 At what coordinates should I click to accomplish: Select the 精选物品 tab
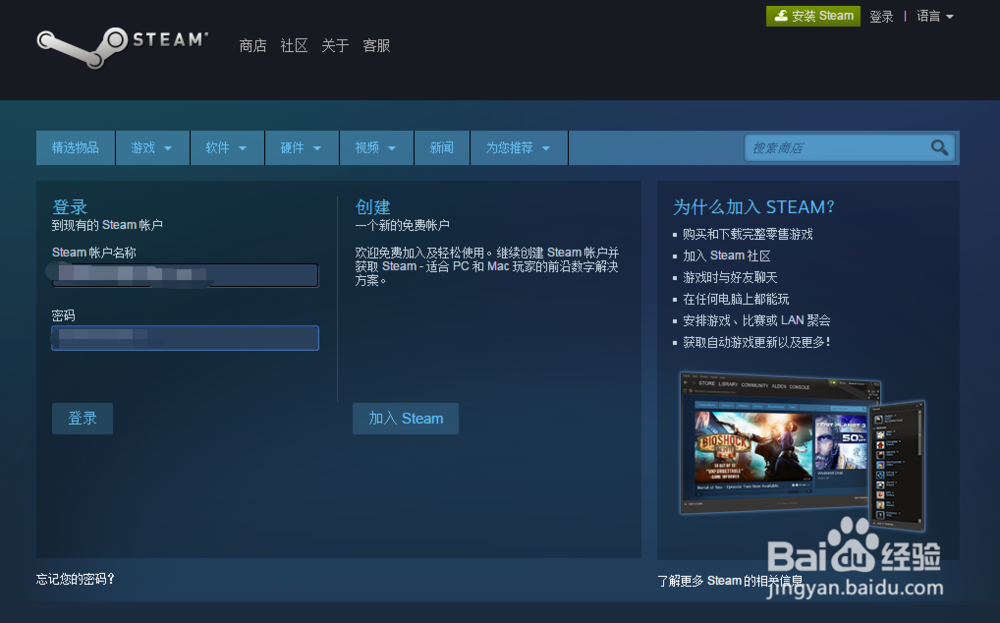[x=75, y=148]
